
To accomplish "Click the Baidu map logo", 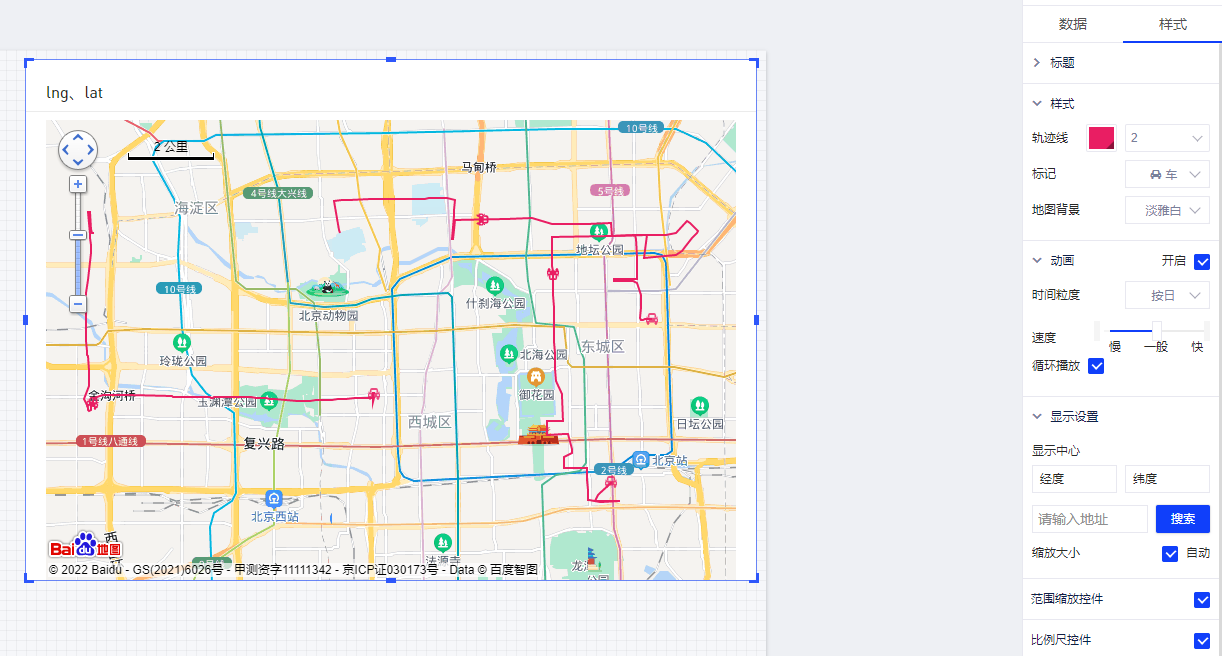I will click(x=86, y=546).
